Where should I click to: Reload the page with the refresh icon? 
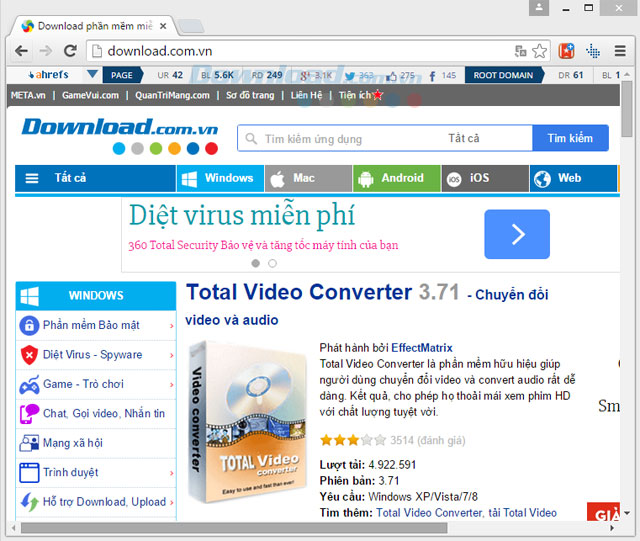pyautogui.click(x=70, y=51)
